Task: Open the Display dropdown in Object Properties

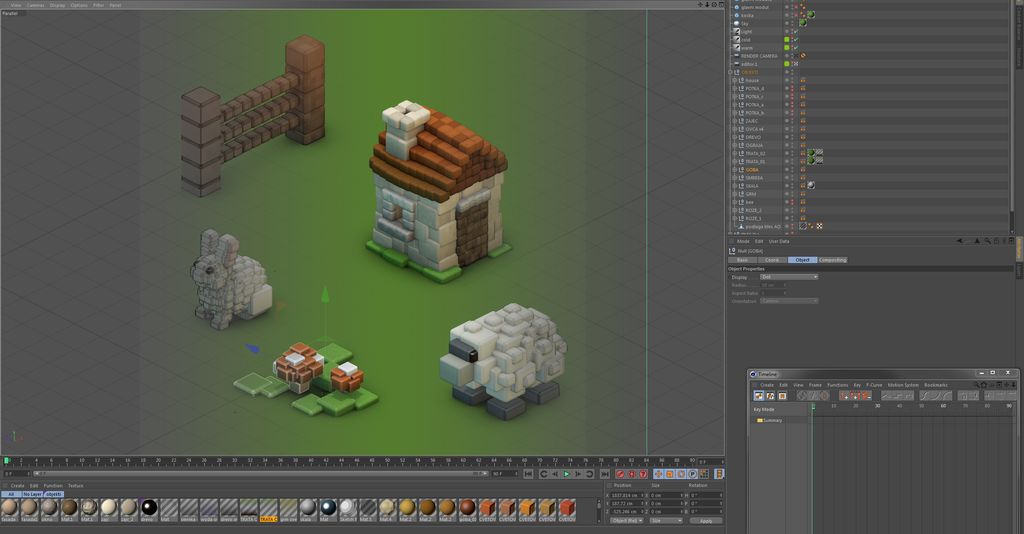Action: click(x=789, y=277)
